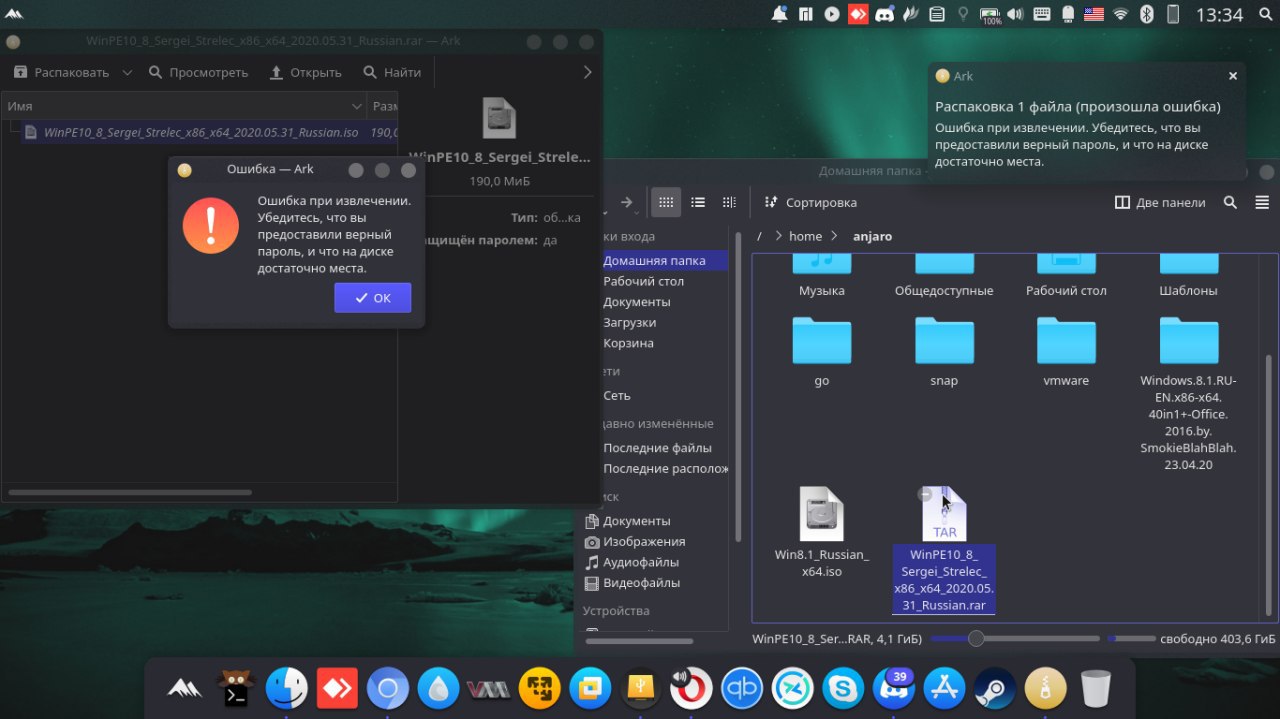The height and width of the screenshot is (719, 1280).
Task: Click Открыть (Open) in Ark toolbar
Action: pos(305,72)
